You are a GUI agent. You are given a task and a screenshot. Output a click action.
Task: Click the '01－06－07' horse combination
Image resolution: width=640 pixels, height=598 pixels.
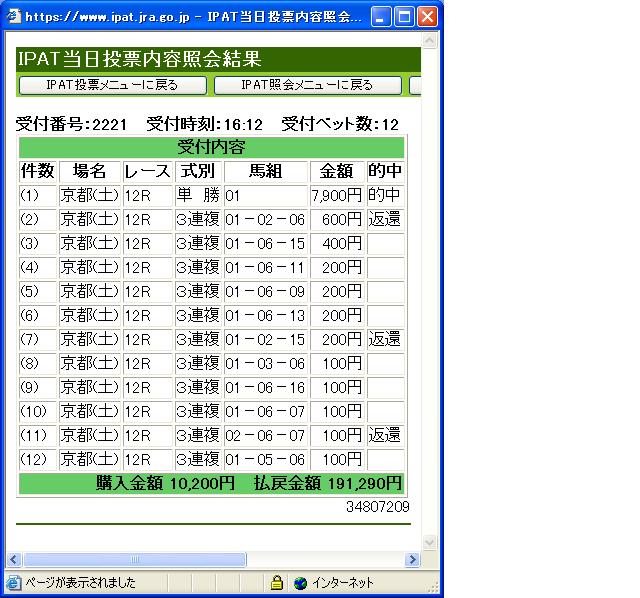point(266,411)
